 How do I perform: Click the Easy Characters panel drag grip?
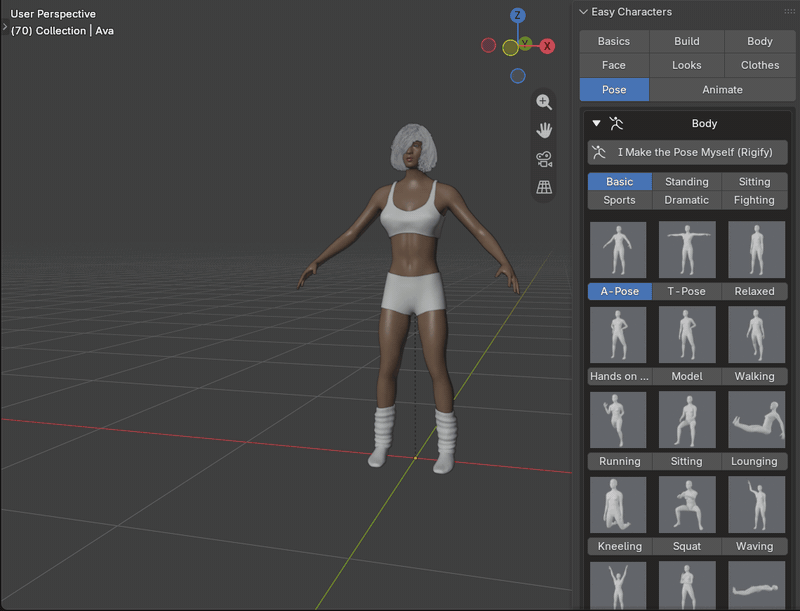coord(789,12)
